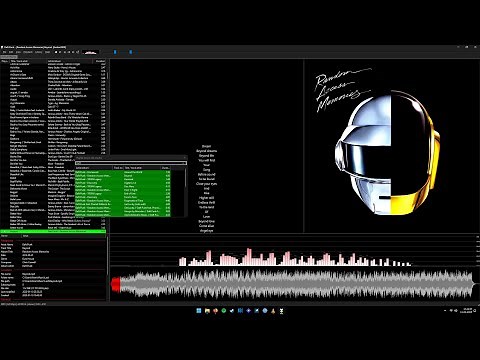Image resolution: width=480 pixels, height=360 pixels.
Task: Click the Value column header in properties panel
Action: [63, 236]
